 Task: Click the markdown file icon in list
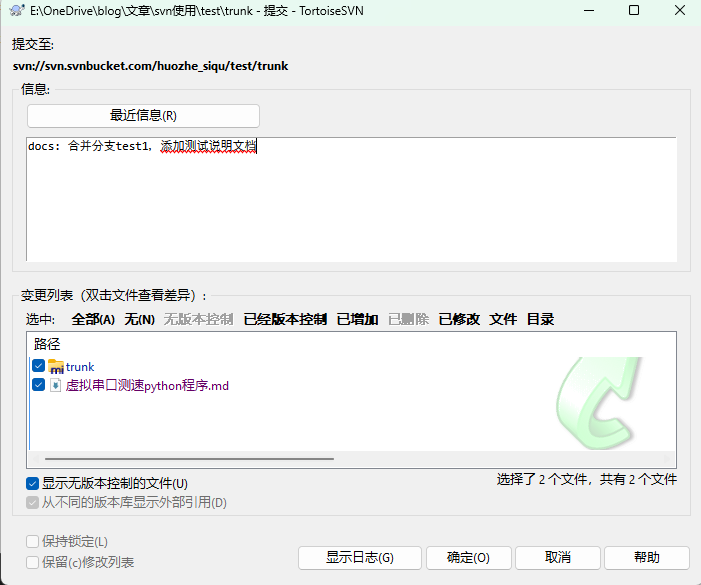56,385
